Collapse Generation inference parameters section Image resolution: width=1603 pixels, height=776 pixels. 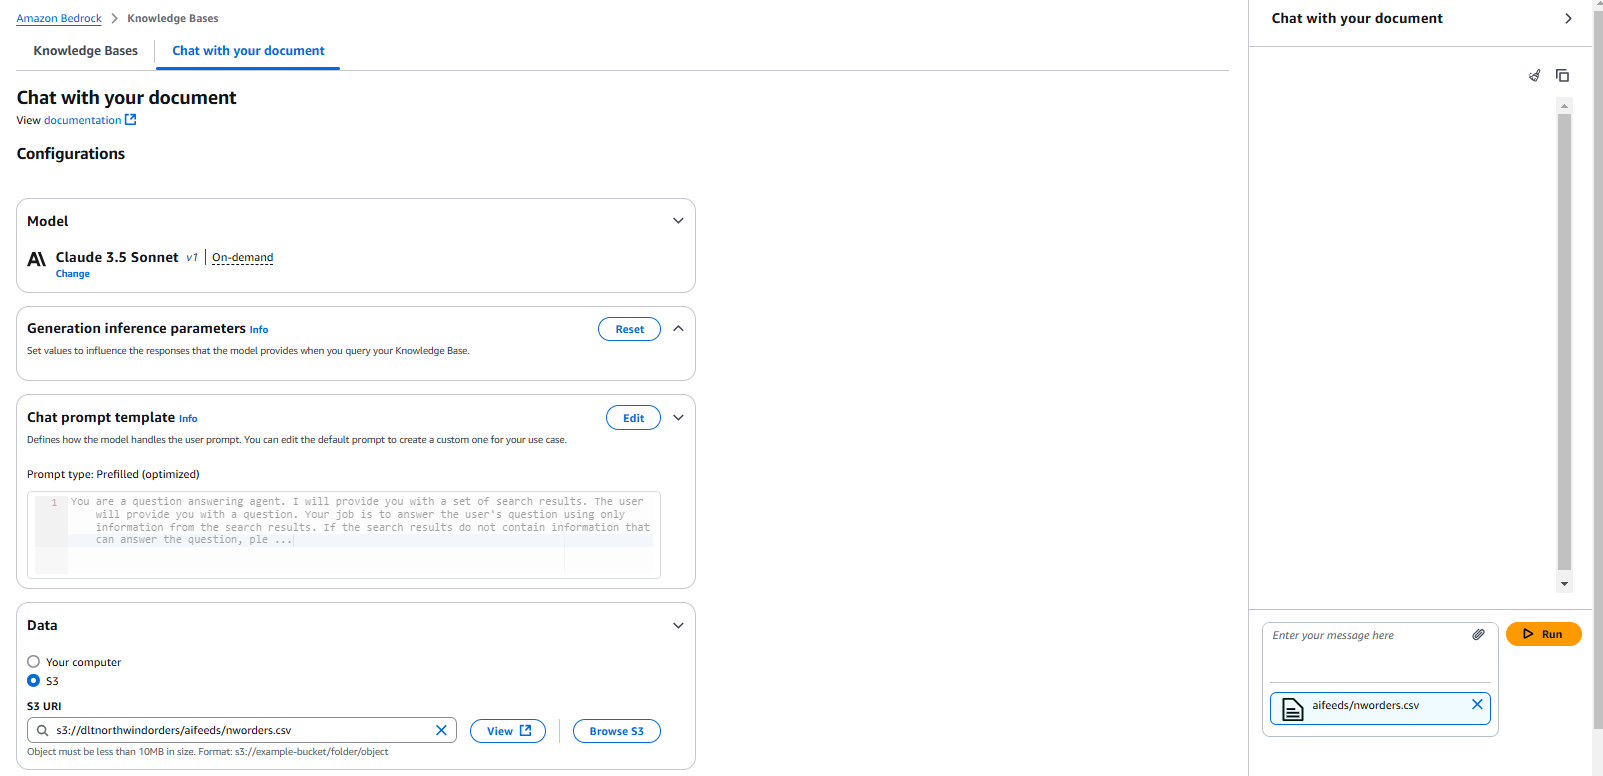click(x=678, y=328)
